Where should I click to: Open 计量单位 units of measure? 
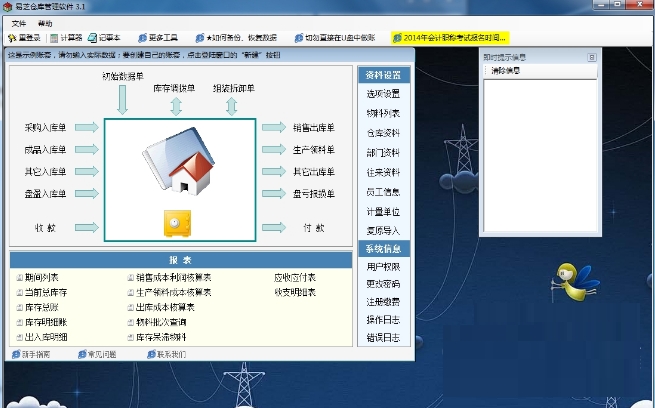coord(383,212)
